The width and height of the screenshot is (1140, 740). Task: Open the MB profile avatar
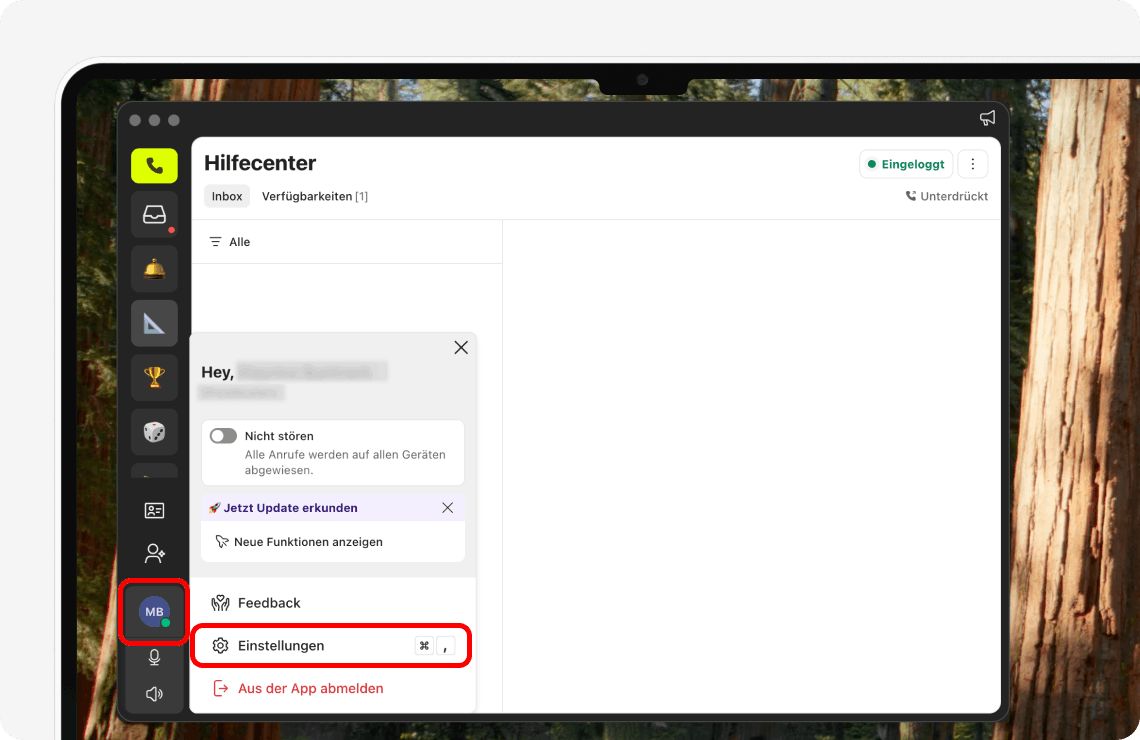[x=154, y=611]
